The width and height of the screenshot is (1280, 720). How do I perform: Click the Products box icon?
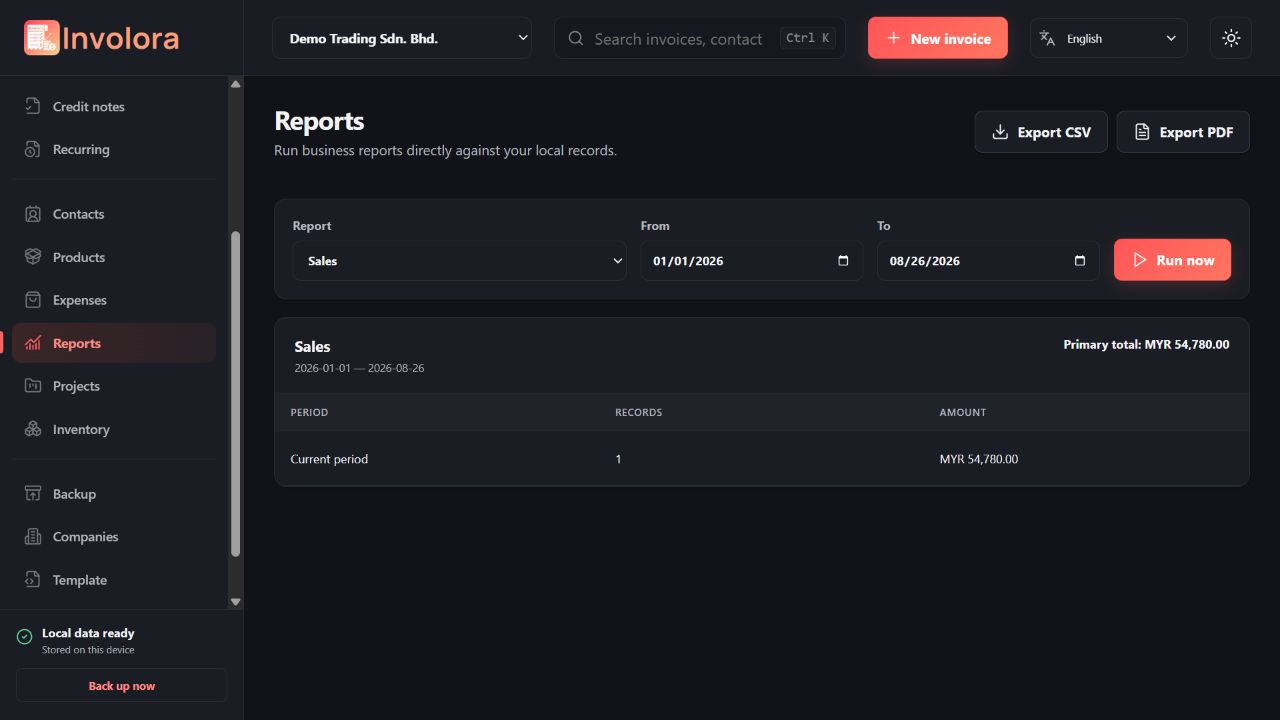[x=33, y=257]
